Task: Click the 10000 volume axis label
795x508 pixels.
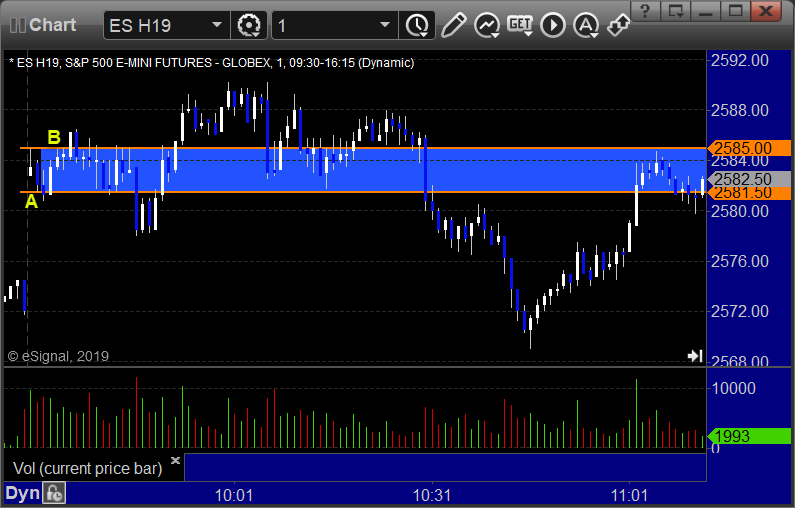Action: [734, 388]
